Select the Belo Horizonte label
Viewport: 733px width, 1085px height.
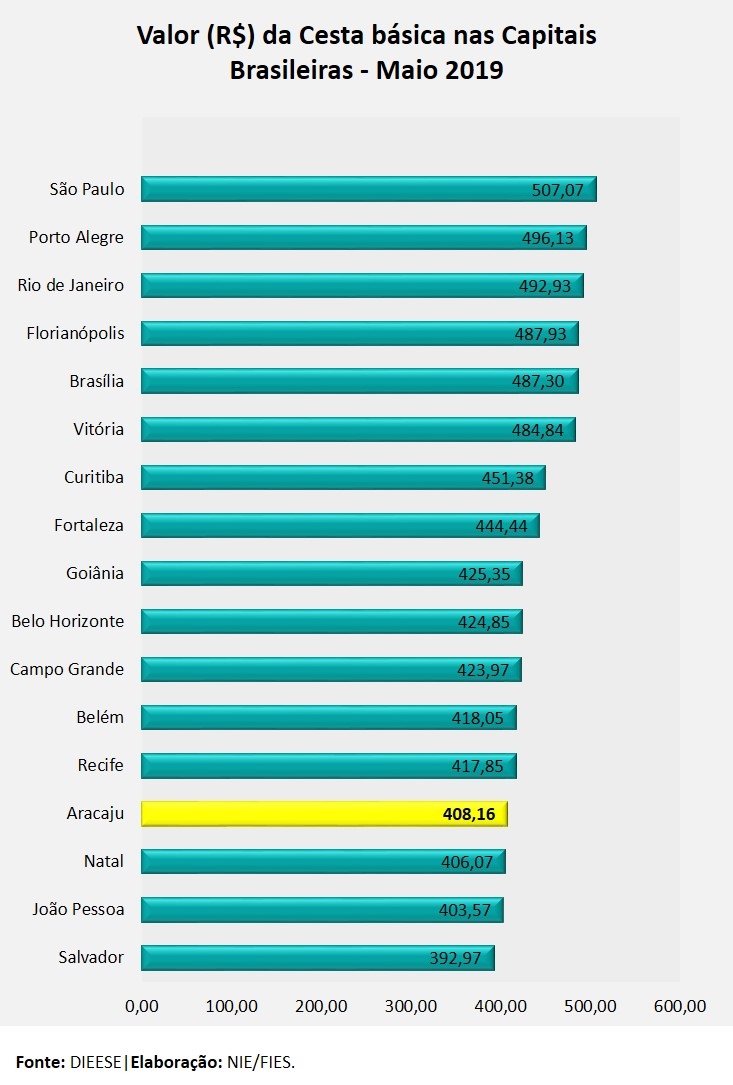coord(68,621)
